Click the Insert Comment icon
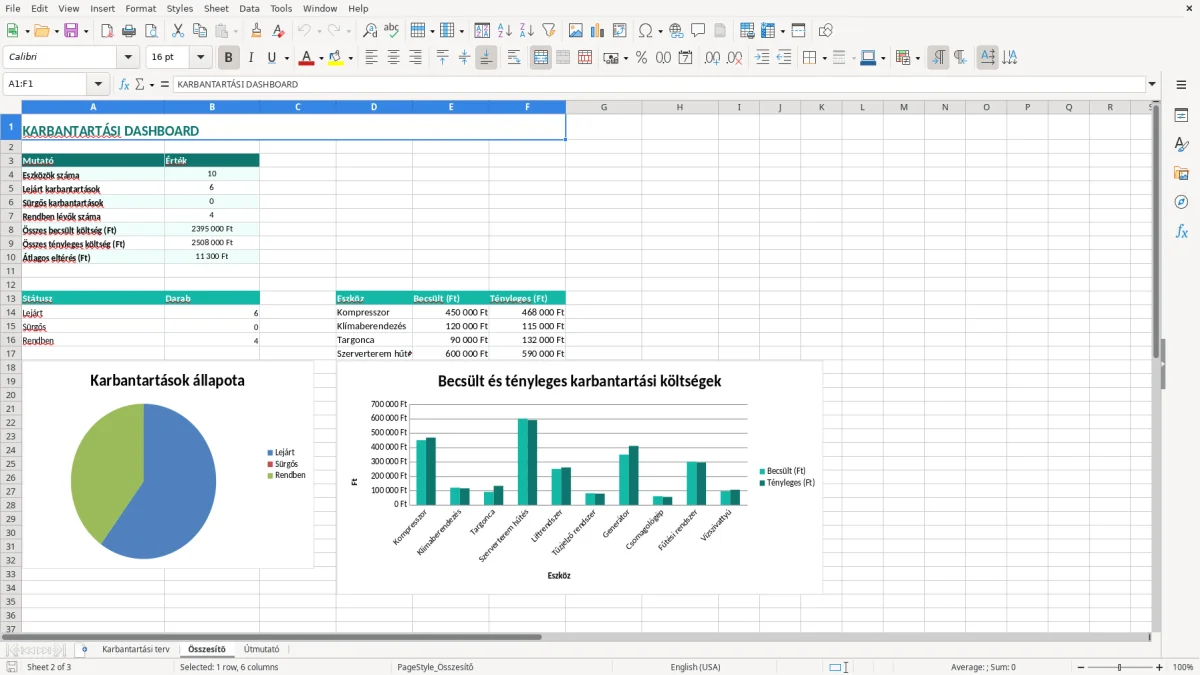Screen dimensions: 1200x675 (x=698, y=31)
